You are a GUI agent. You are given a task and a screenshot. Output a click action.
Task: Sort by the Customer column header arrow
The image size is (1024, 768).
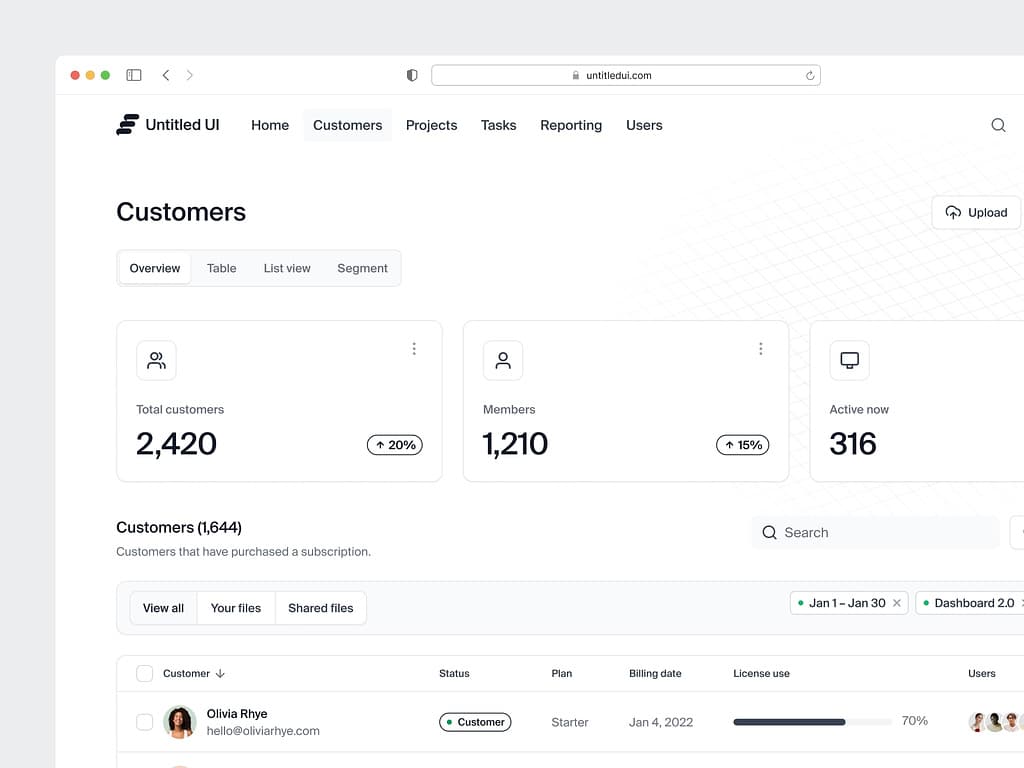click(x=221, y=674)
